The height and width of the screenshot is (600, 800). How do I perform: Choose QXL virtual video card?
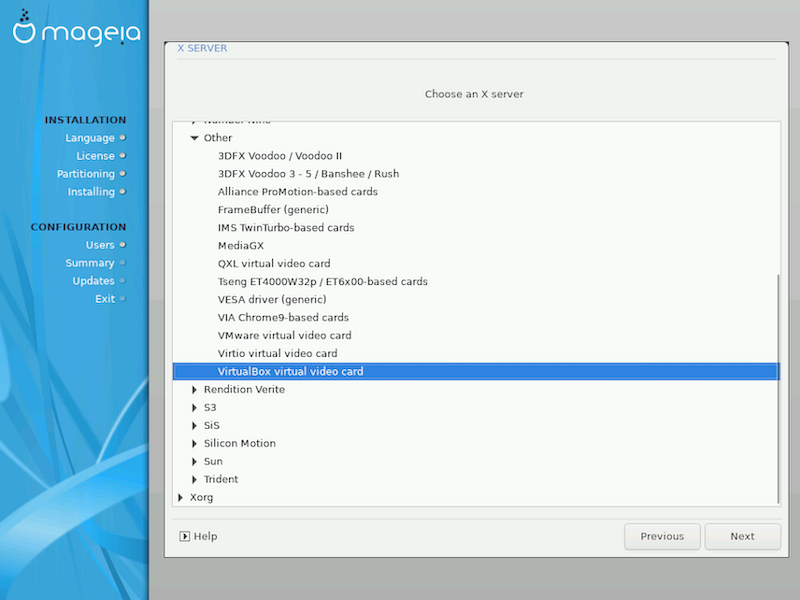274,264
